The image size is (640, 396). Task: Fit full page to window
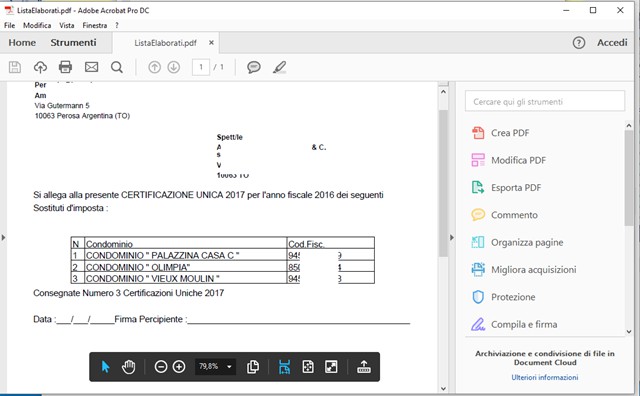point(308,367)
